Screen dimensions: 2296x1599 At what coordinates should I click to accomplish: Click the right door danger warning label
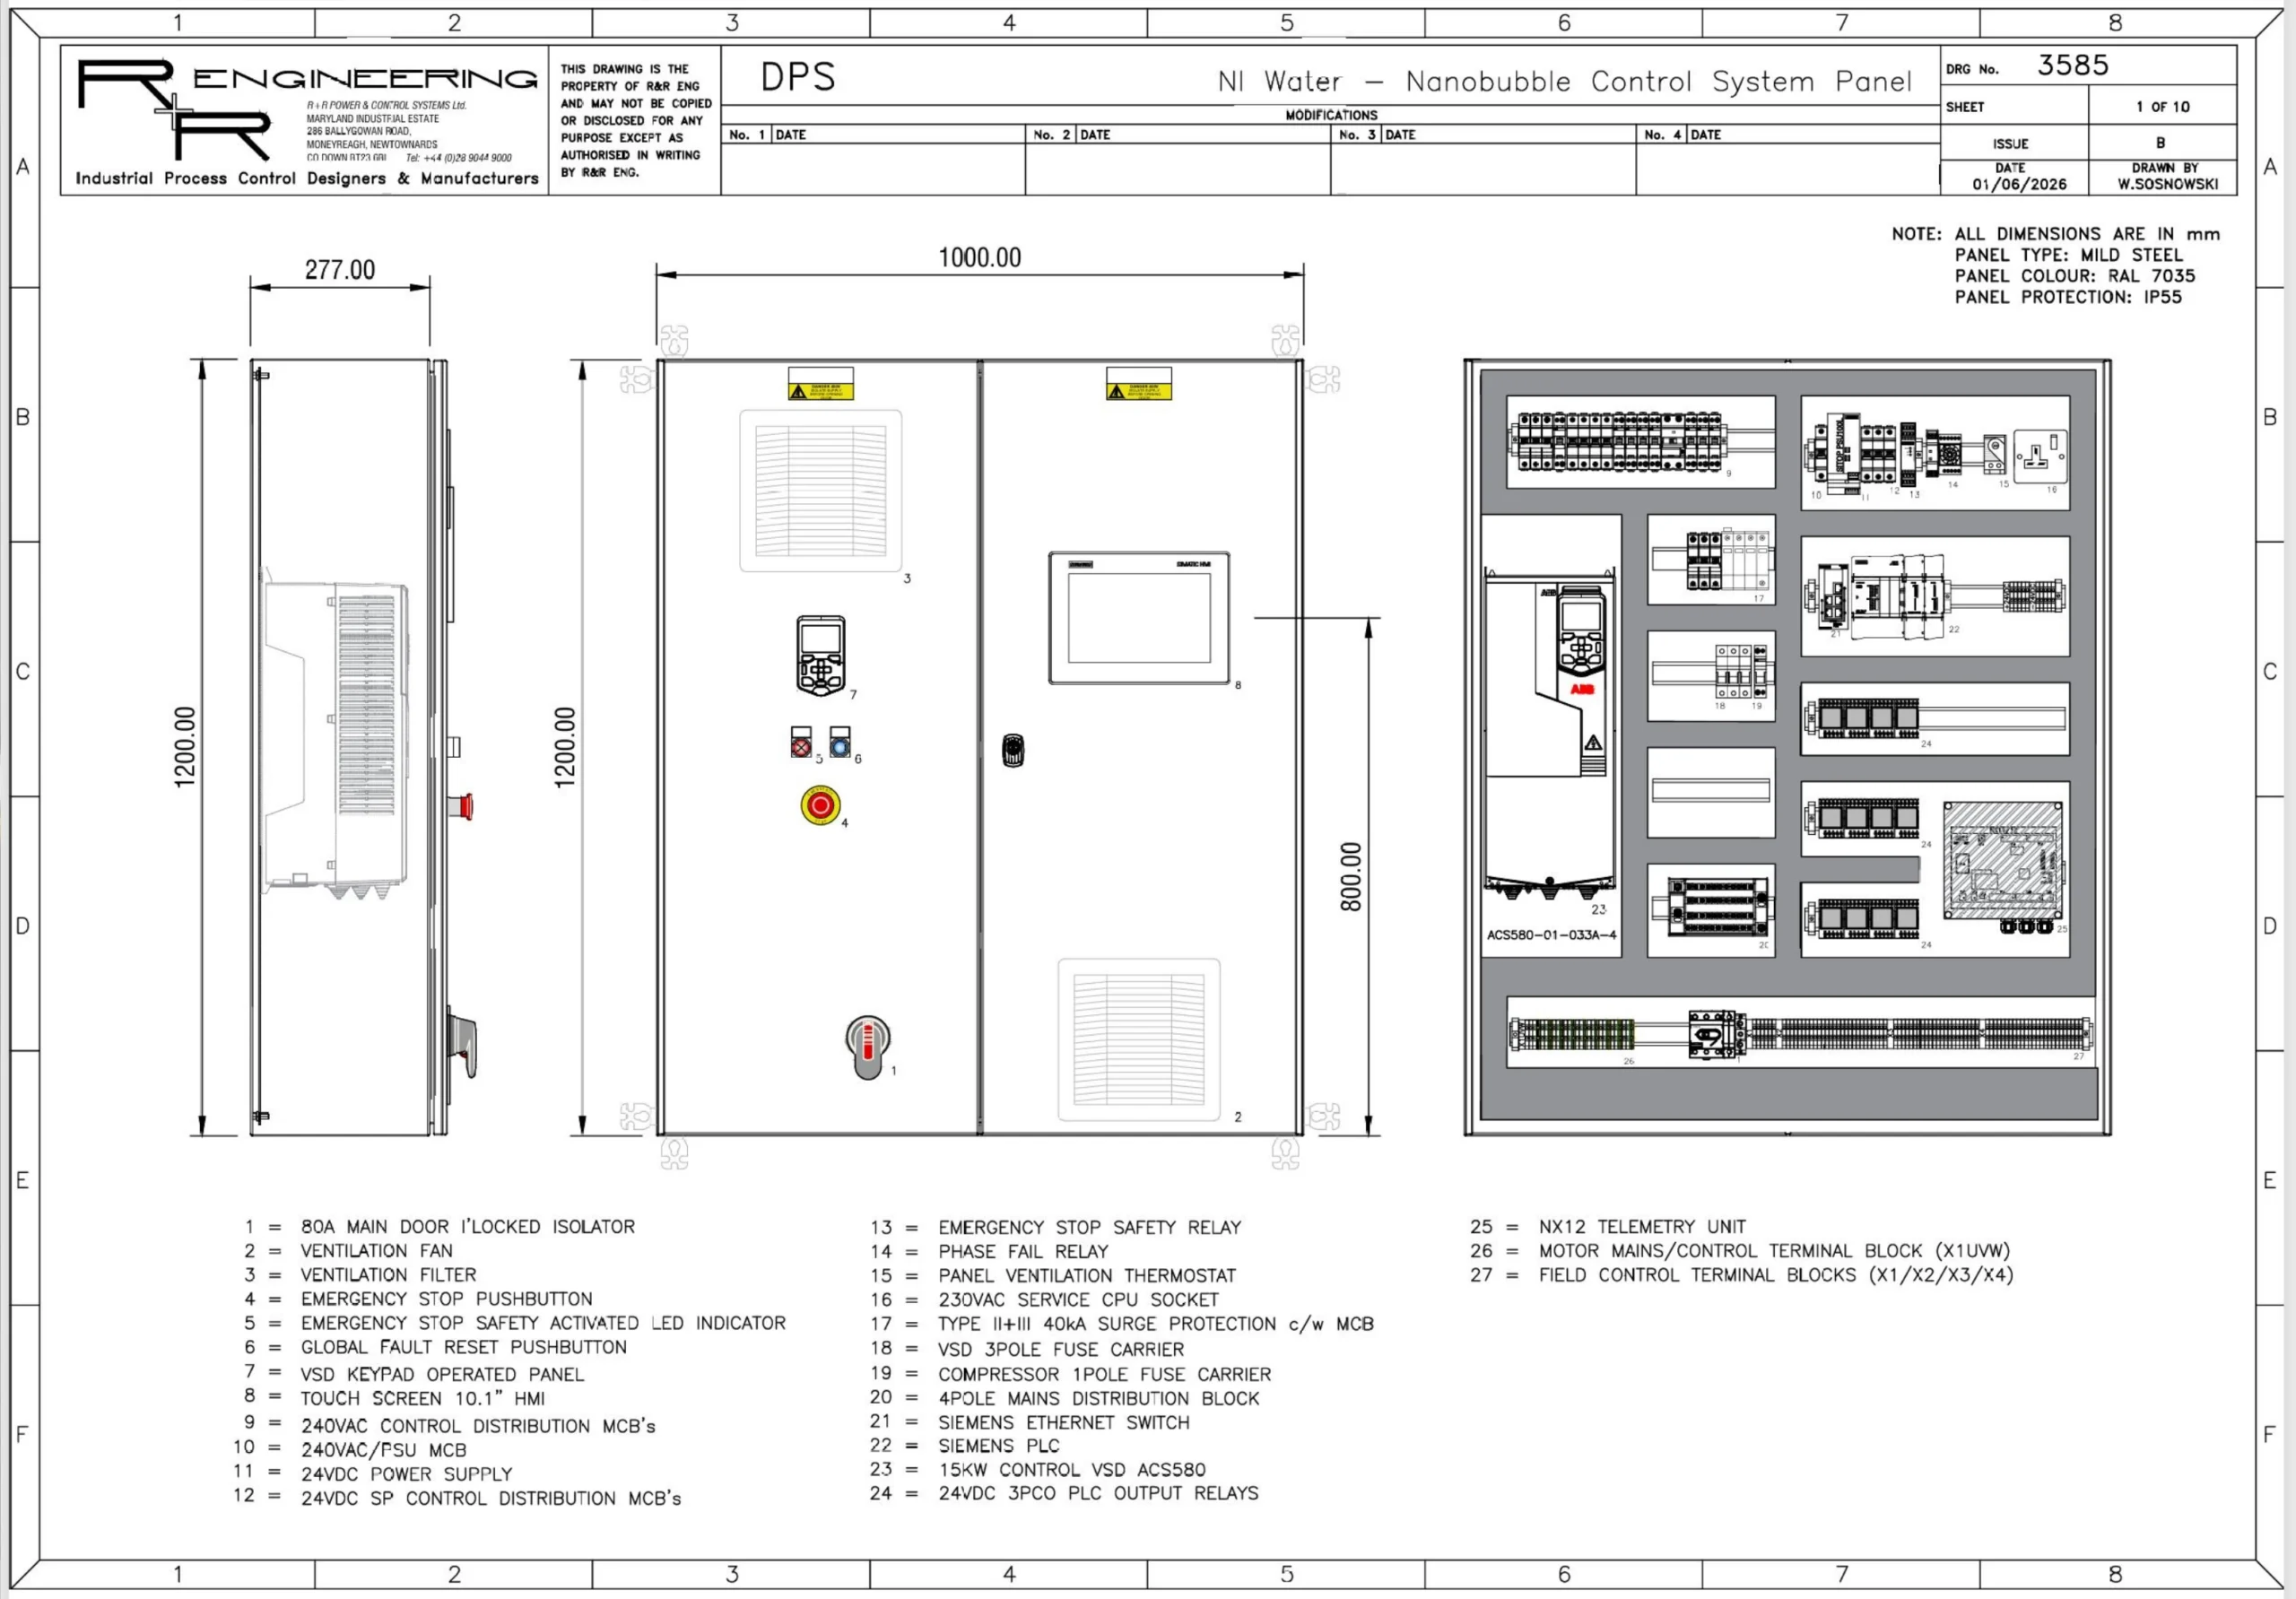point(1138,384)
